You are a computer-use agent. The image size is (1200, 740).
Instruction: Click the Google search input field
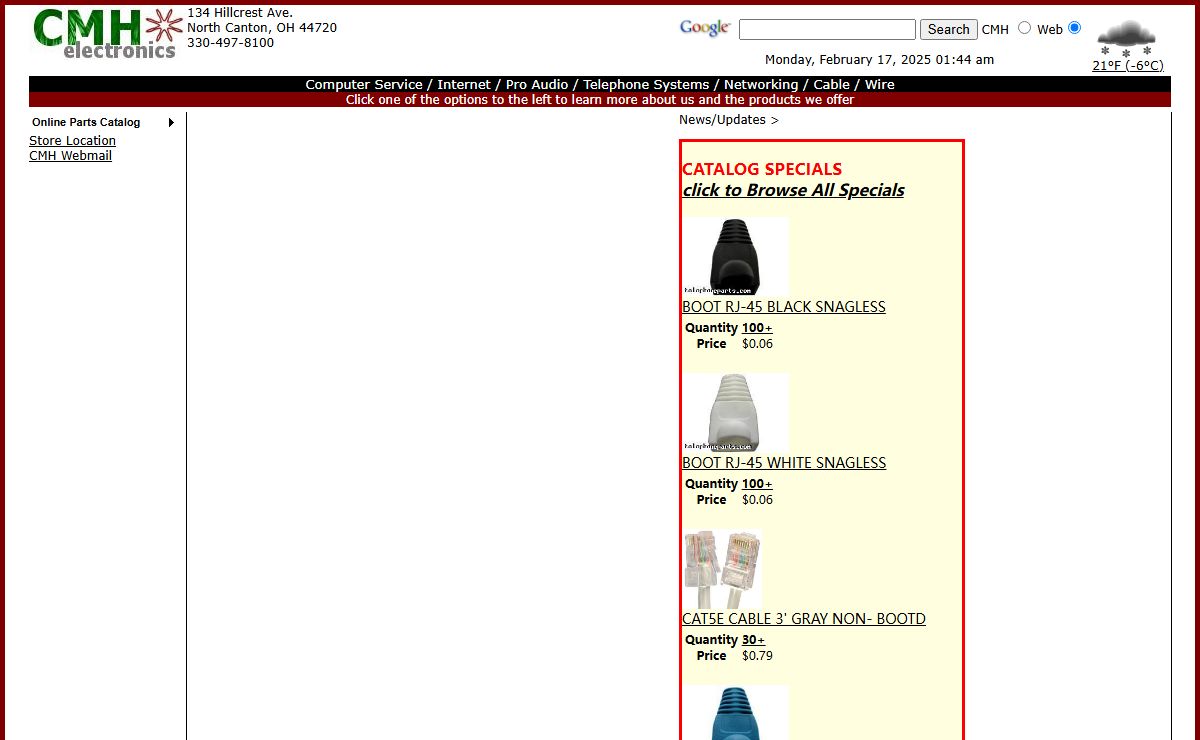[827, 30]
